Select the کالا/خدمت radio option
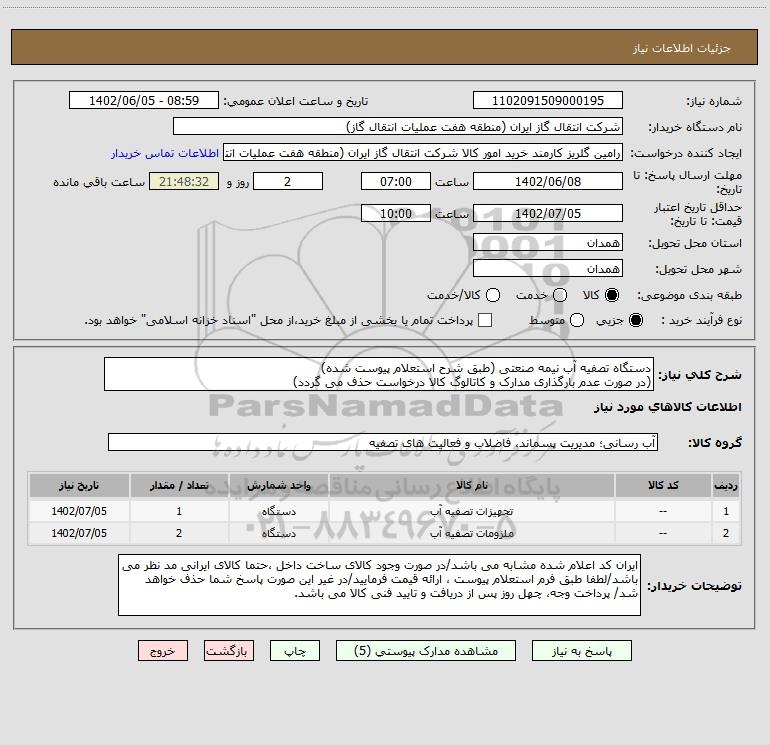The height and width of the screenshot is (745, 770). pos(493,295)
